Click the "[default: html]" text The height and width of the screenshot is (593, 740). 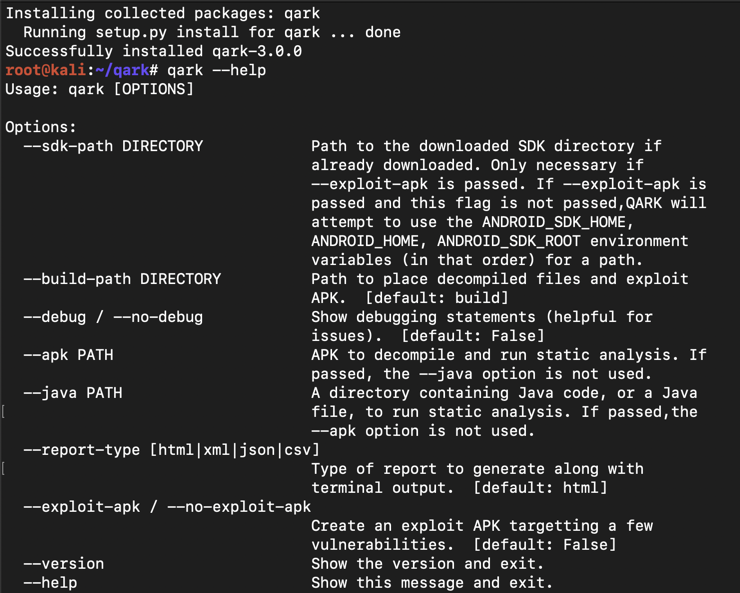tap(540, 488)
